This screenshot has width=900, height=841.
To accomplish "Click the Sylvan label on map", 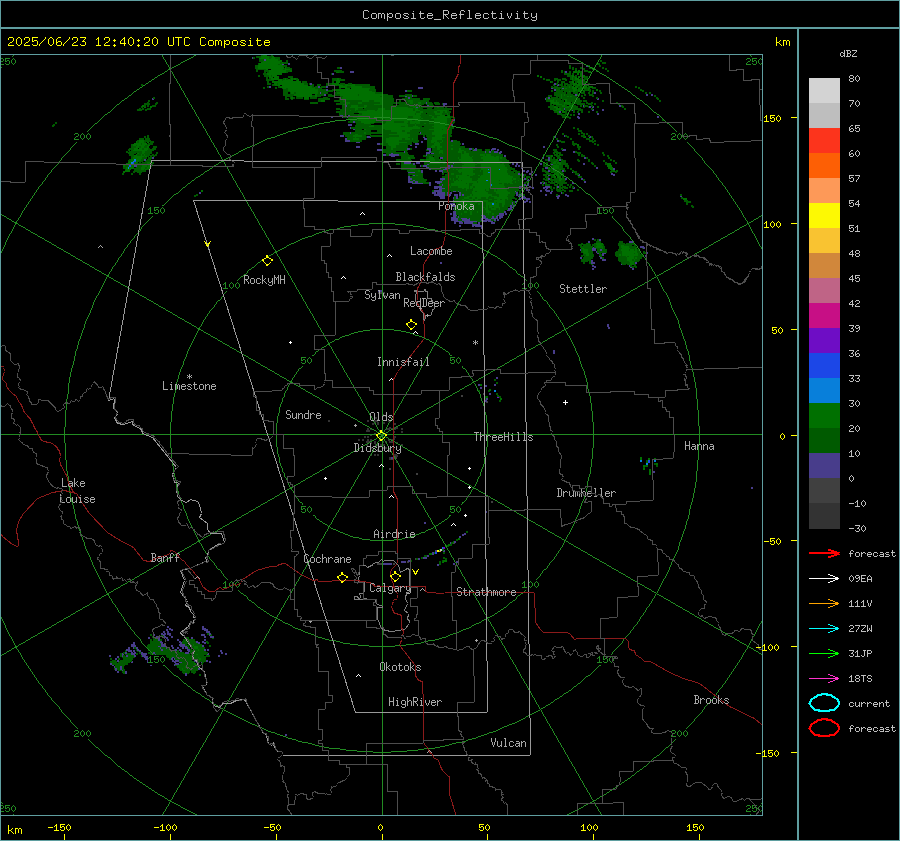I will 382,295.
